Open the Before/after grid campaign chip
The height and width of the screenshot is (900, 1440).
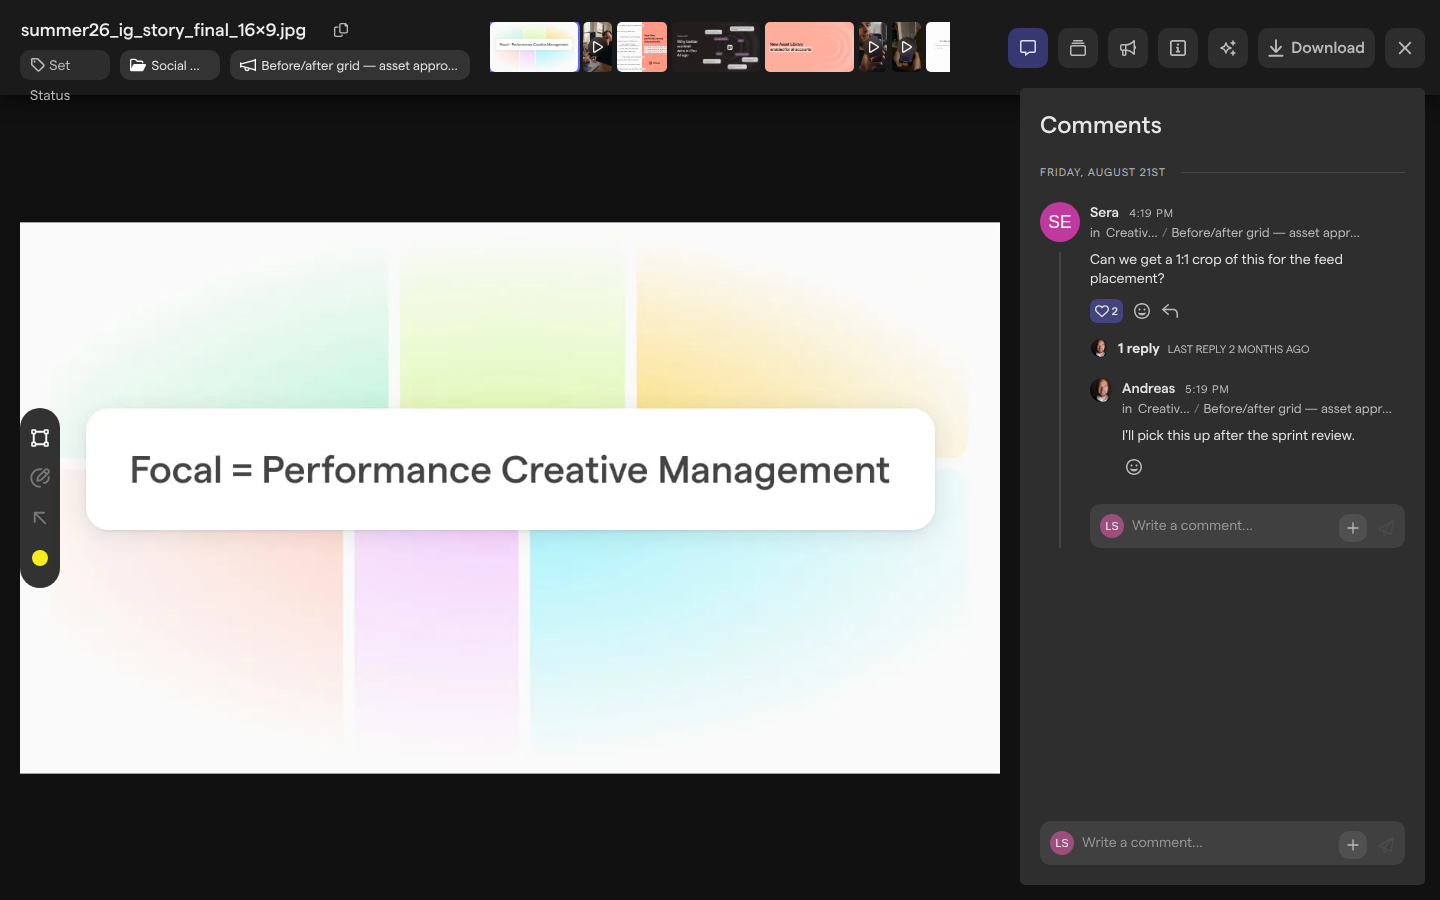click(x=350, y=65)
